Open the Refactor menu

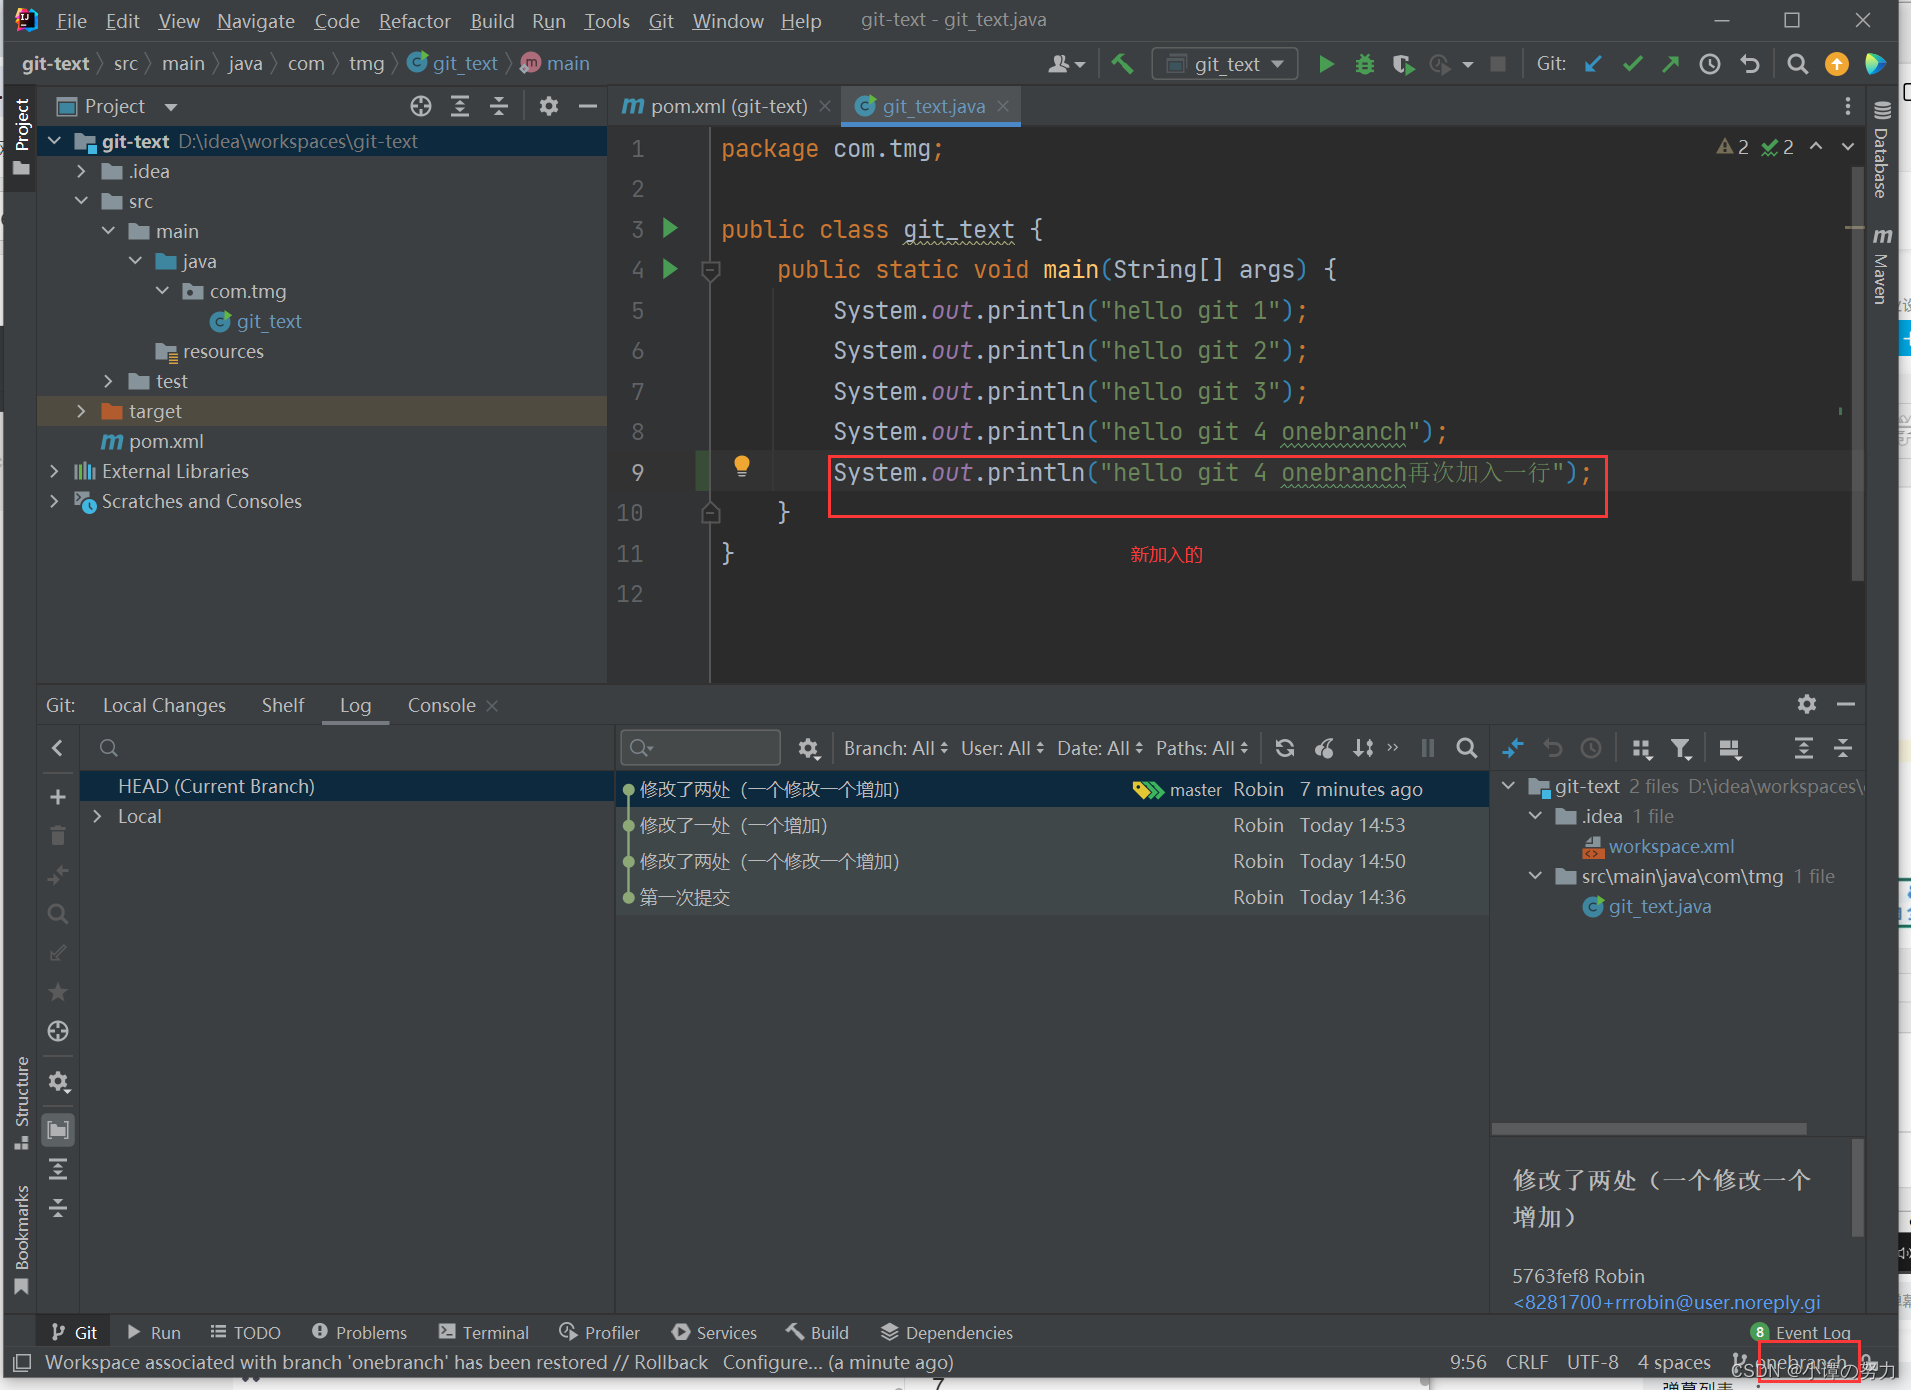(414, 21)
